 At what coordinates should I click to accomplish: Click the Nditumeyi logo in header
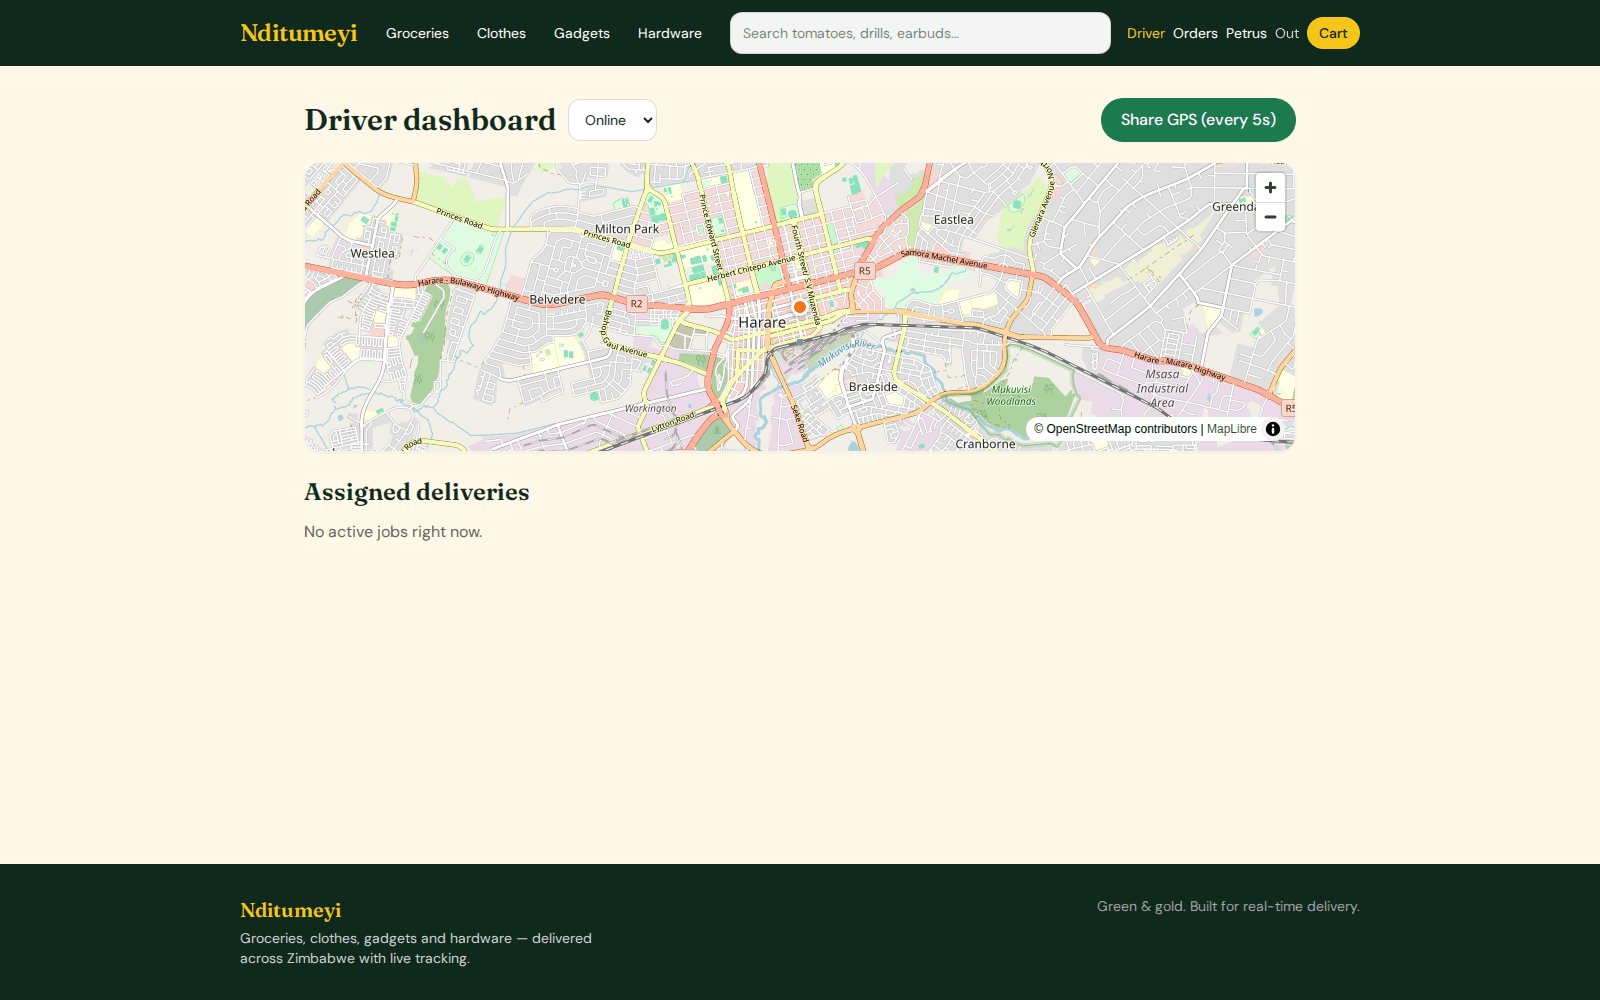point(299,33)
